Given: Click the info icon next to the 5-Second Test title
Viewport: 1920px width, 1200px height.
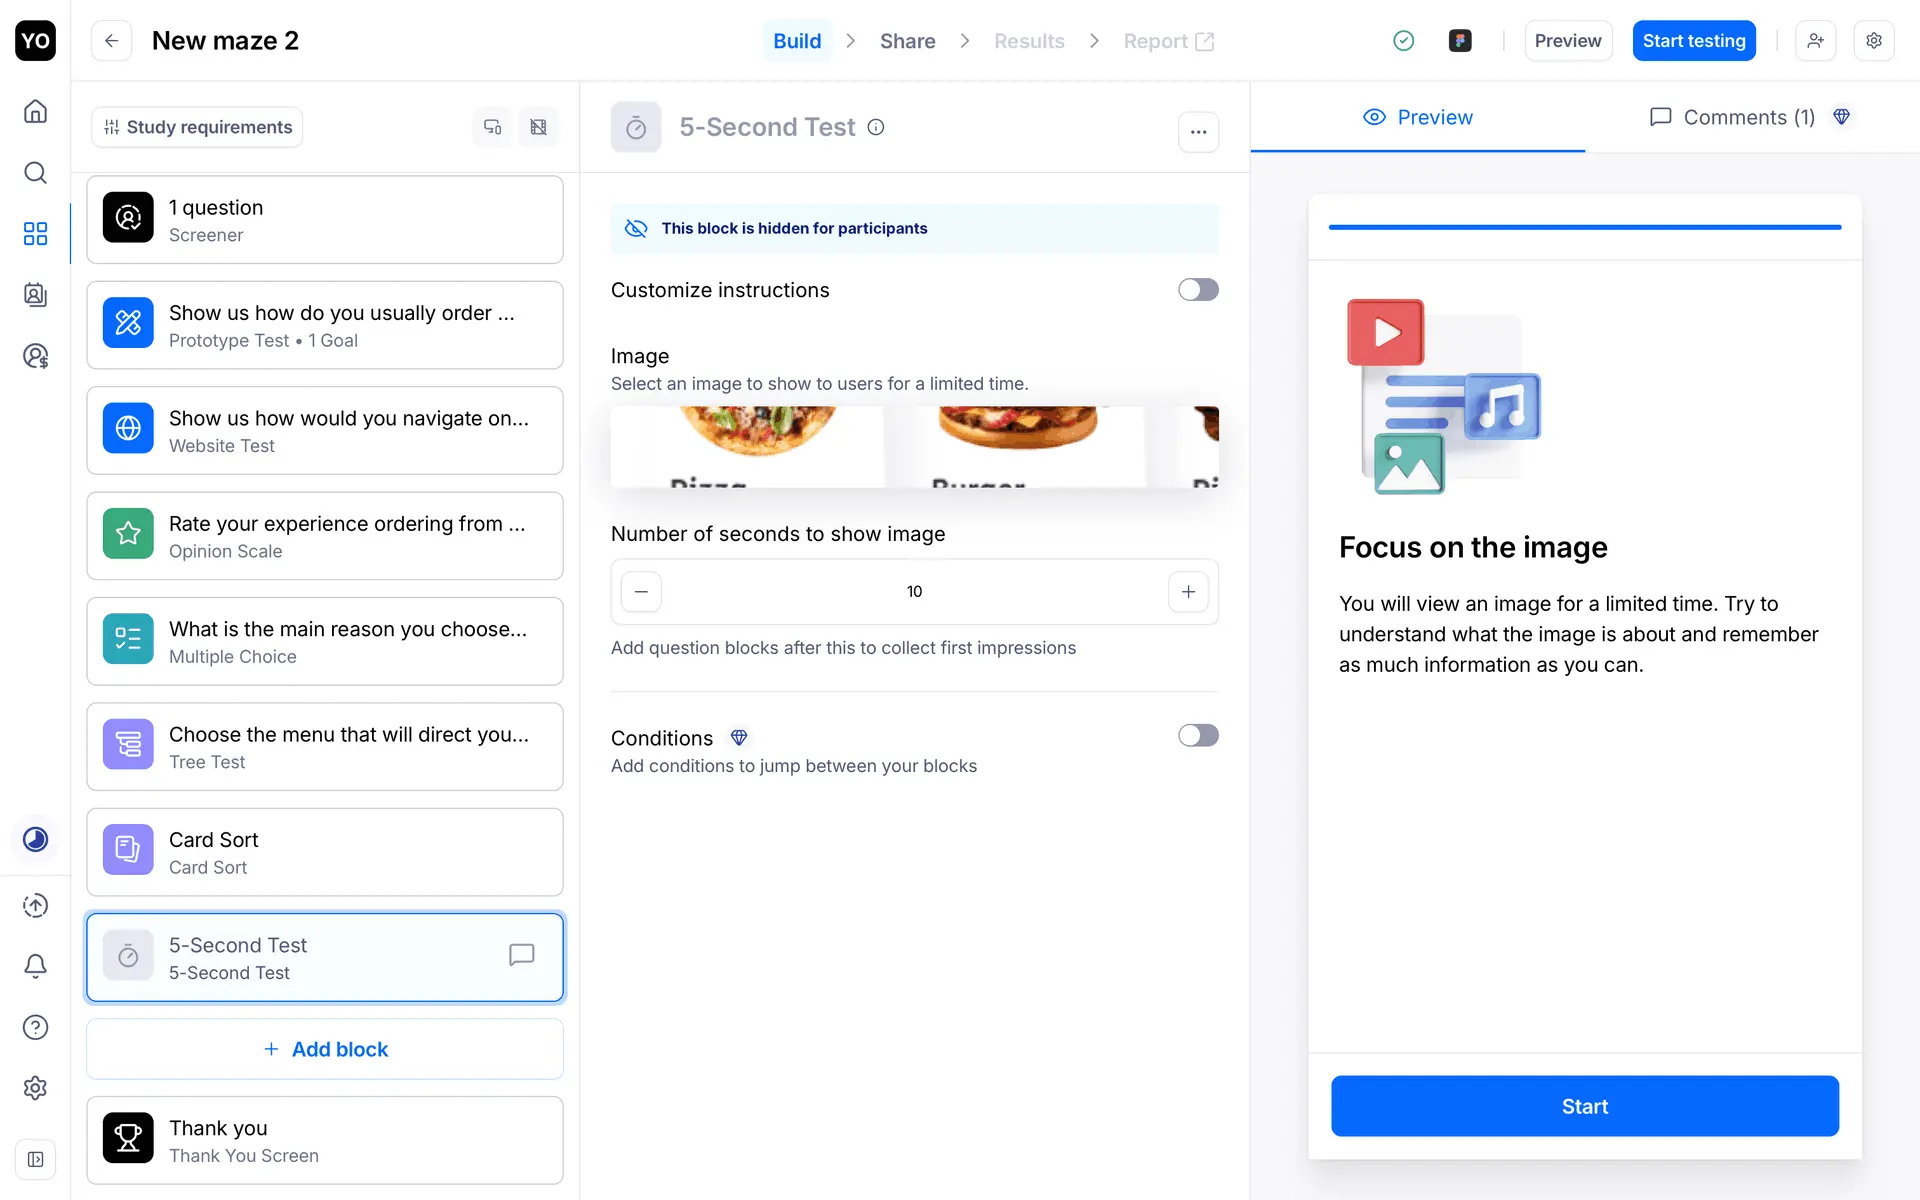Looking at the screenshot, I should click(x=876, y=127).
